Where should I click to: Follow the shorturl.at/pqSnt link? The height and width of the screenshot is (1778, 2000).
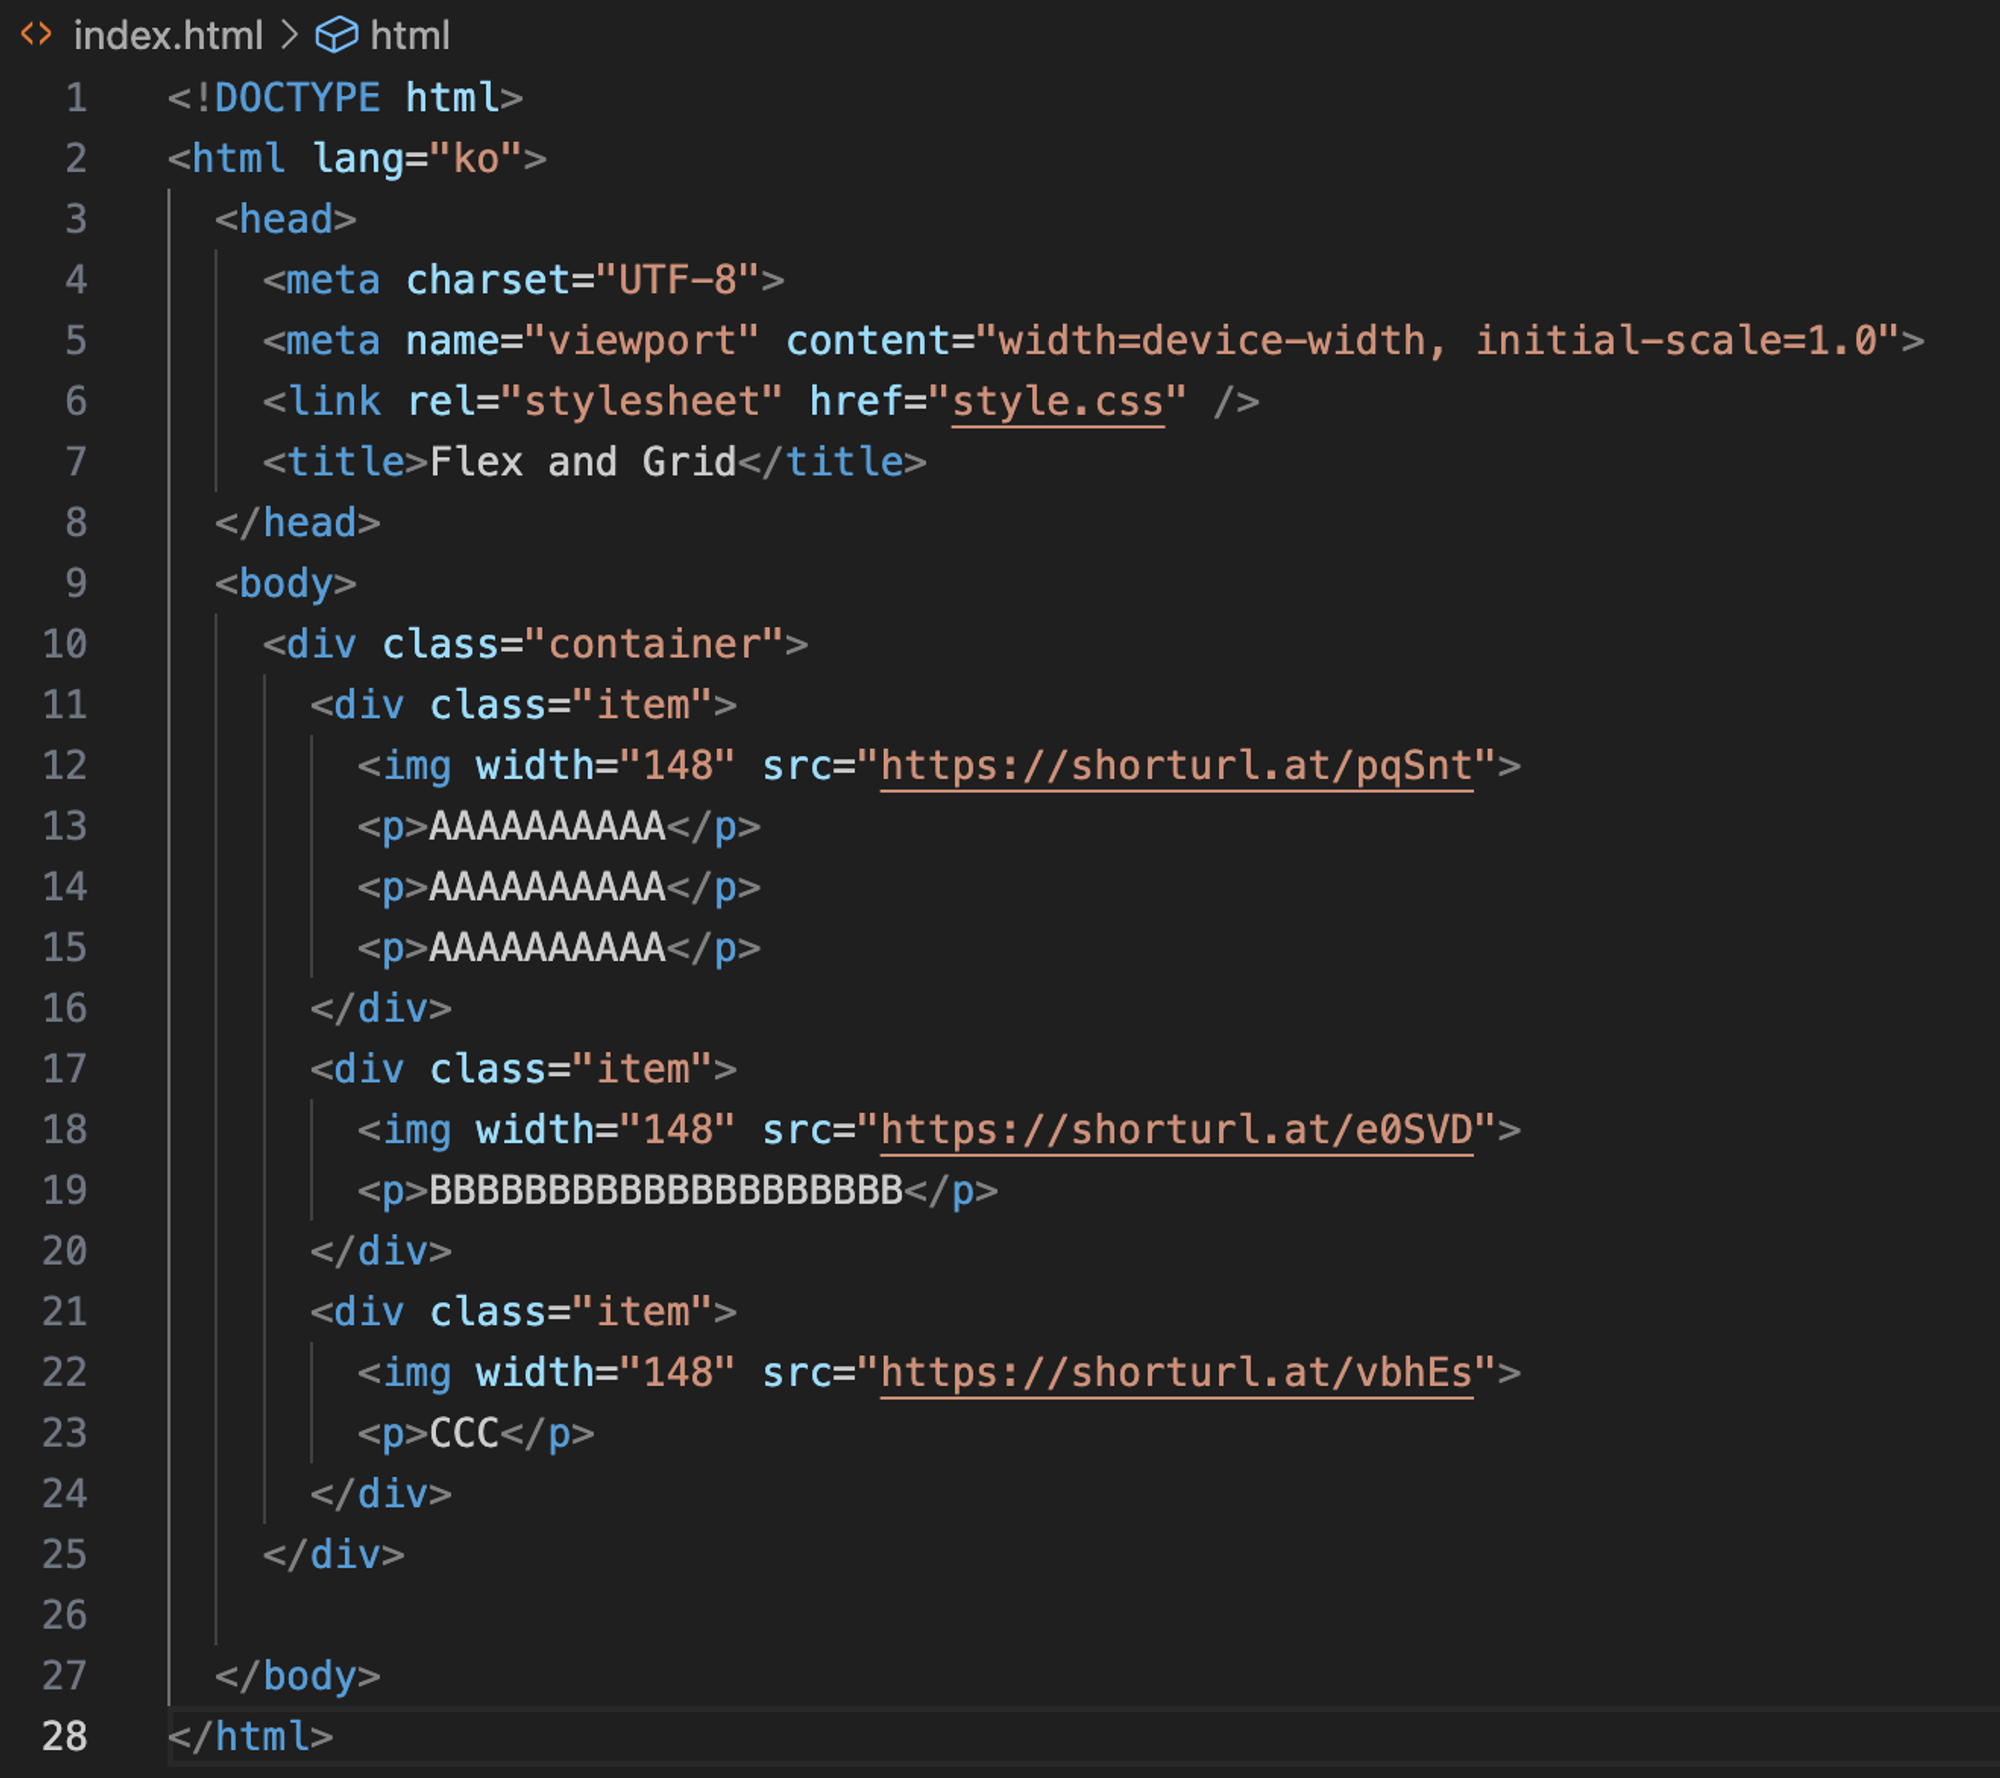pos(1176,766)
